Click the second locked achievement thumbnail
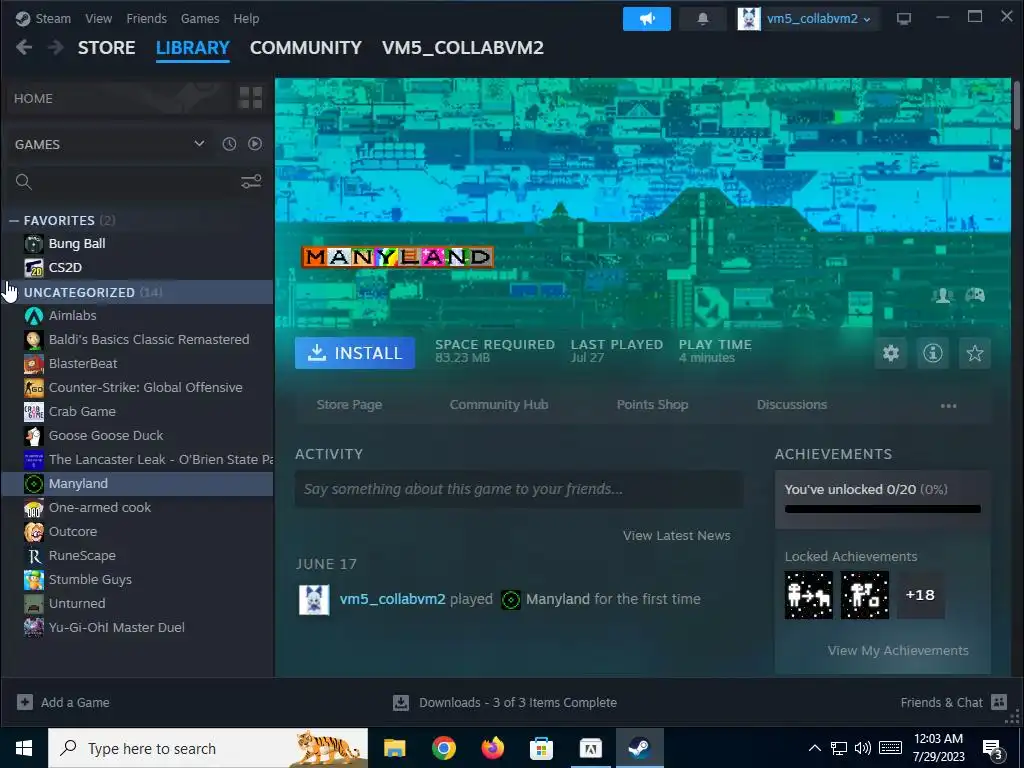The width and height of the screenshot is (1024, 768). point(865,595)
